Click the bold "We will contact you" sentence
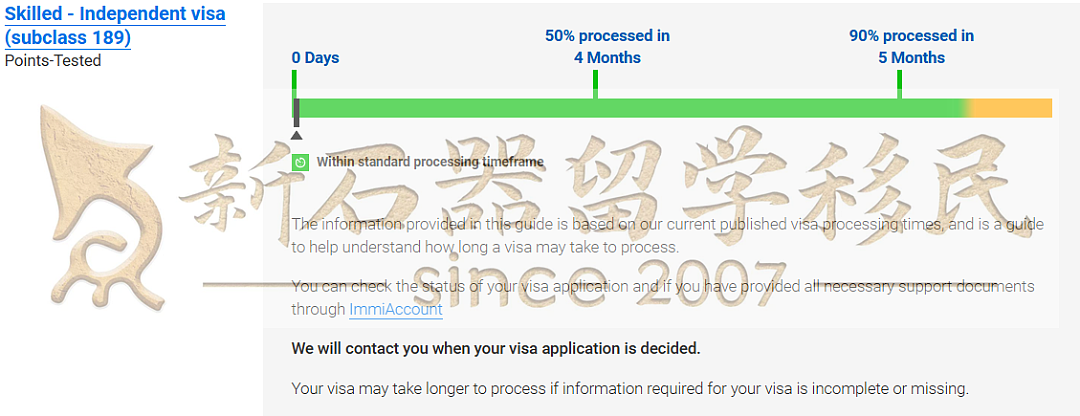The image size is (1080, 416). 496,349
